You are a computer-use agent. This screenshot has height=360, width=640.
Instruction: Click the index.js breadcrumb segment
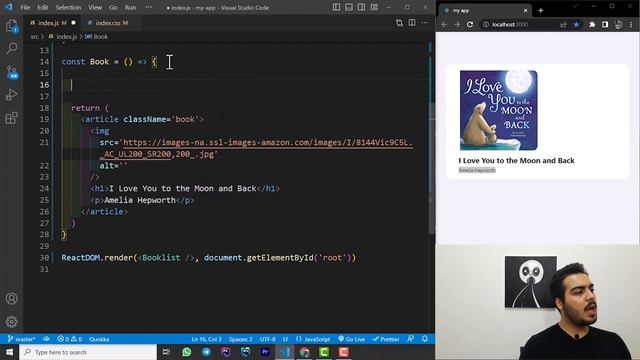(63, 37)
